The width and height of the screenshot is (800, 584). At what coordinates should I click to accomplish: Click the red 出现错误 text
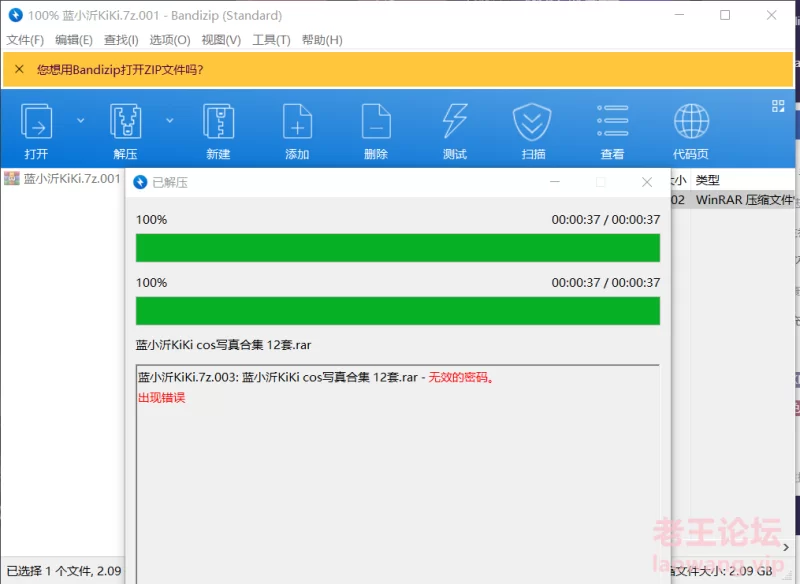(162, 397)
